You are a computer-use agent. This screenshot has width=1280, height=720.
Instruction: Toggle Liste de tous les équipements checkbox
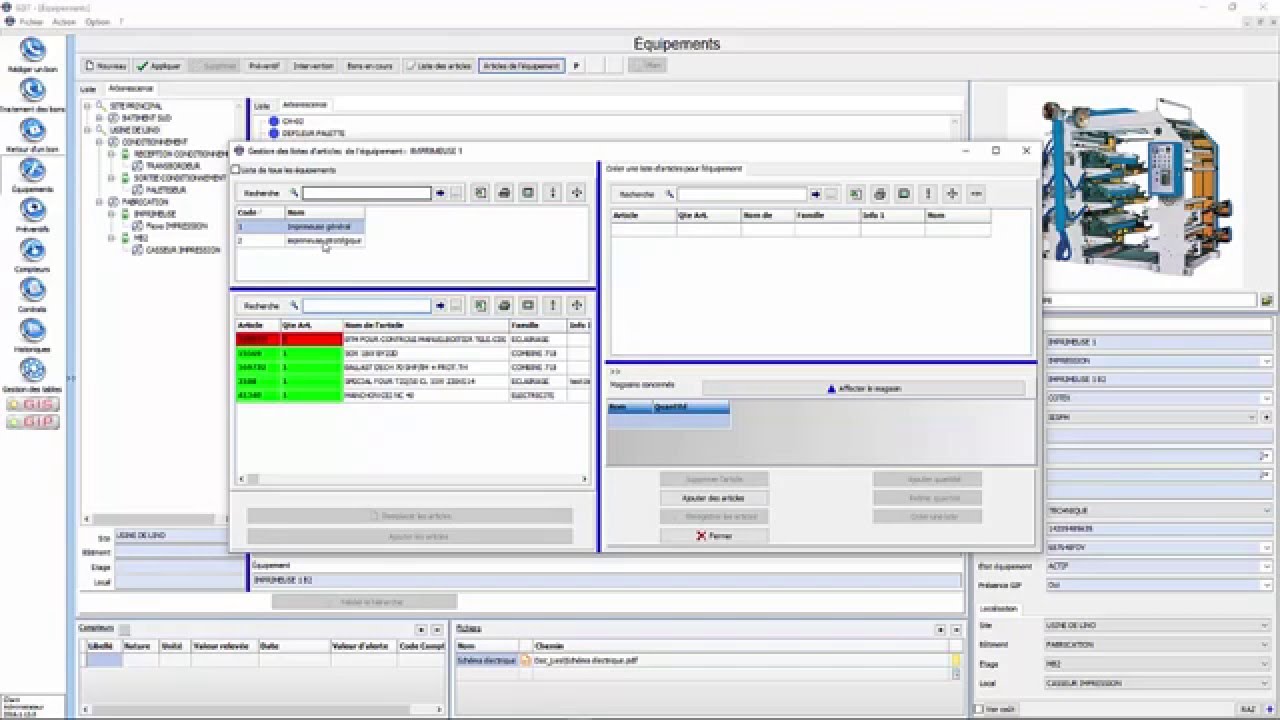tap(236, 170)
